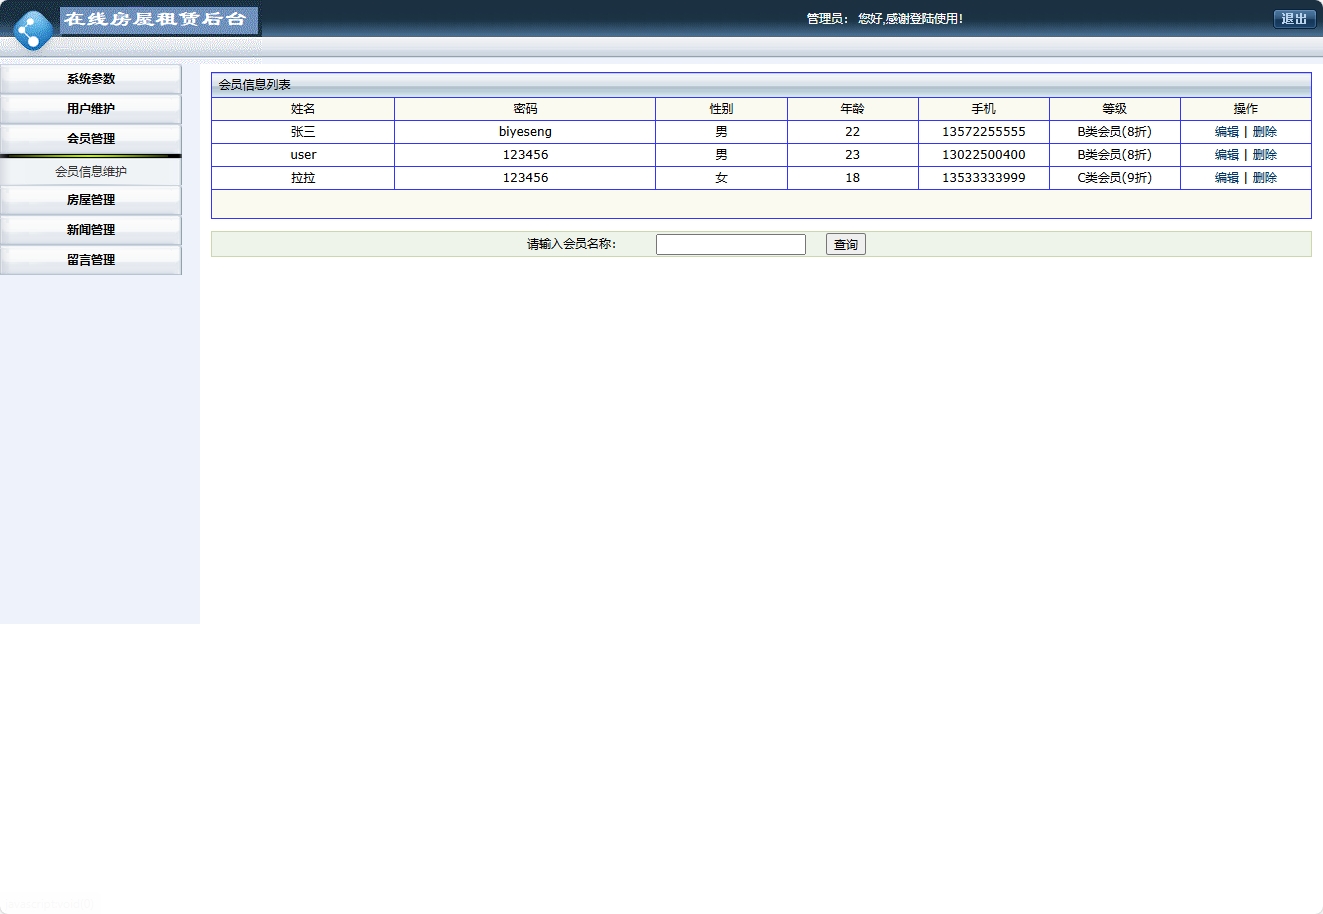Select the name cell 拉拉
The width and height of the screenshot is (1323, 914).
coord(303,178)
